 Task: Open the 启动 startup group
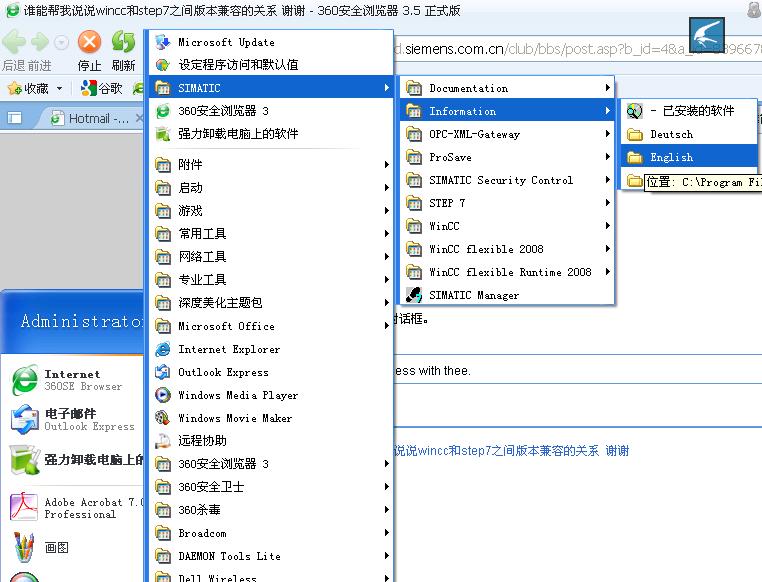tap(271, 188)
